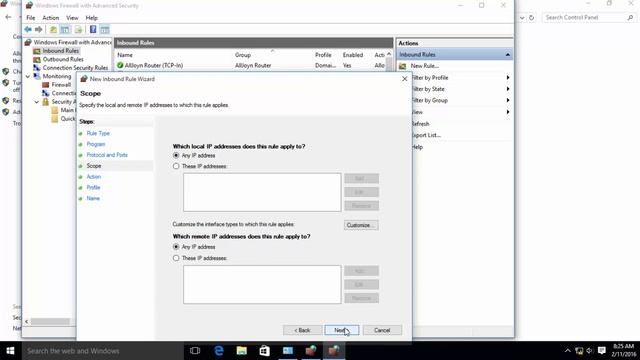Viewport: 640px width, 360px height.
Task: Go to Rule Type wizard step
Action: tap(98, 133)
